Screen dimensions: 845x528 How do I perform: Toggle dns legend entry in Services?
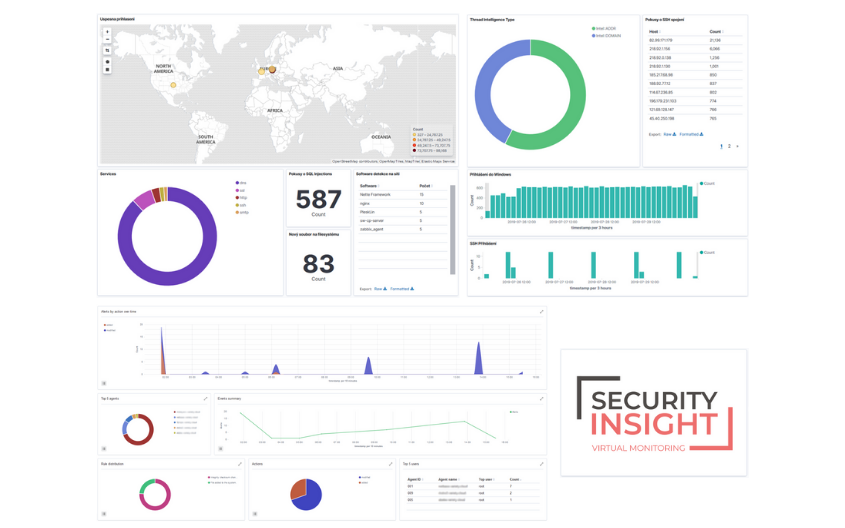pos(240,183)
